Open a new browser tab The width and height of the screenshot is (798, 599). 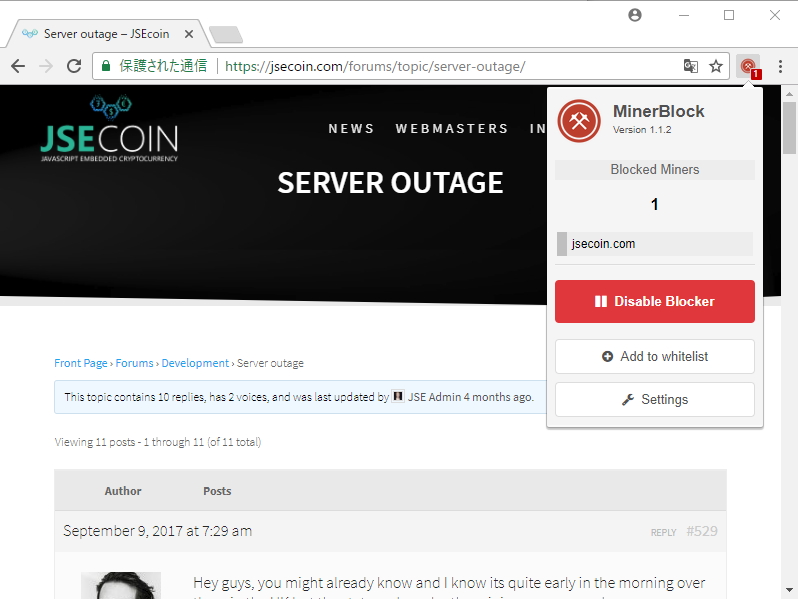coord(226,35)
